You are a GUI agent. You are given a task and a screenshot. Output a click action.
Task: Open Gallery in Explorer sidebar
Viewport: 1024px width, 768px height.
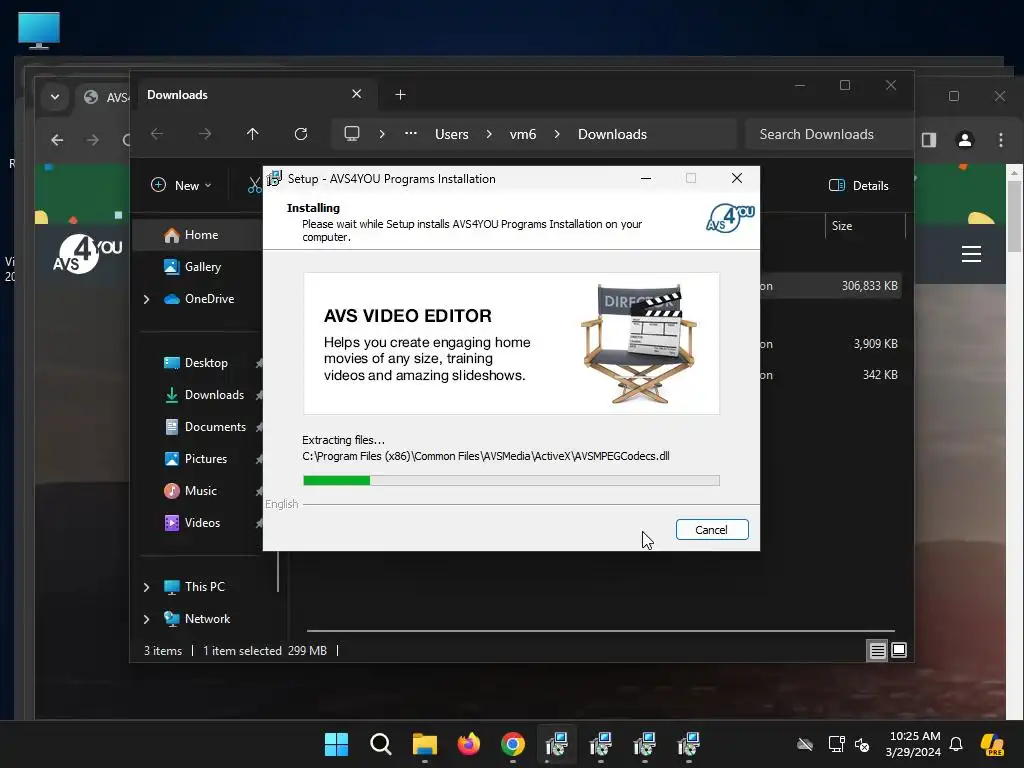(202, 267)
